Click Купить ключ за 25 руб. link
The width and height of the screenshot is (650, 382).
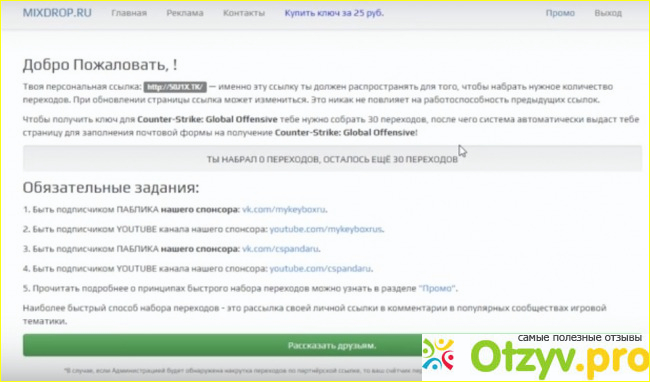point(334,13)
